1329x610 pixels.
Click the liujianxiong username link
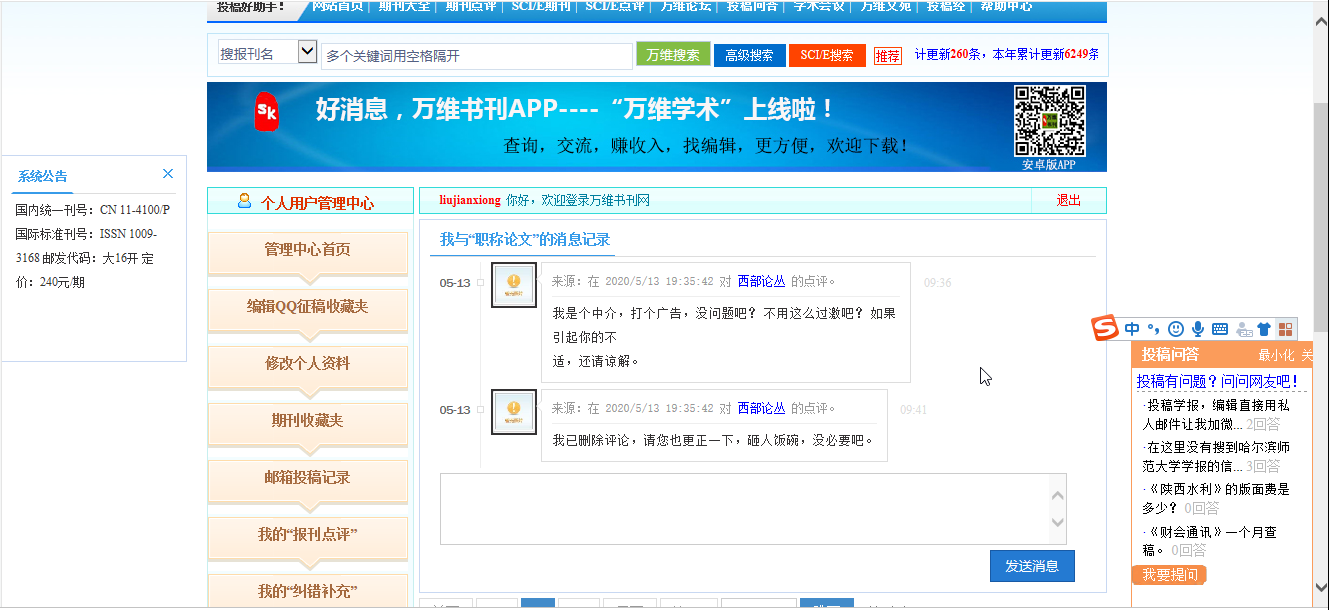pos(470,201)
